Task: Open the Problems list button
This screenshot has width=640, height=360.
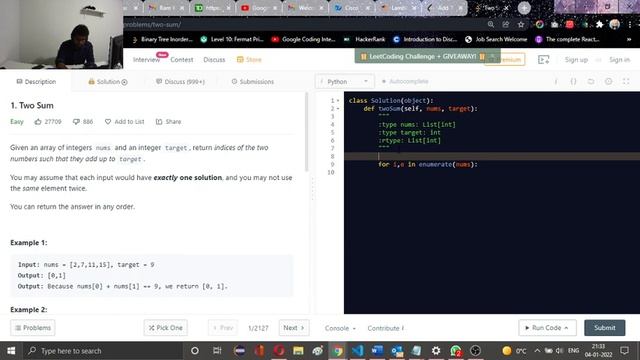Action: click(x=33, y=328)
